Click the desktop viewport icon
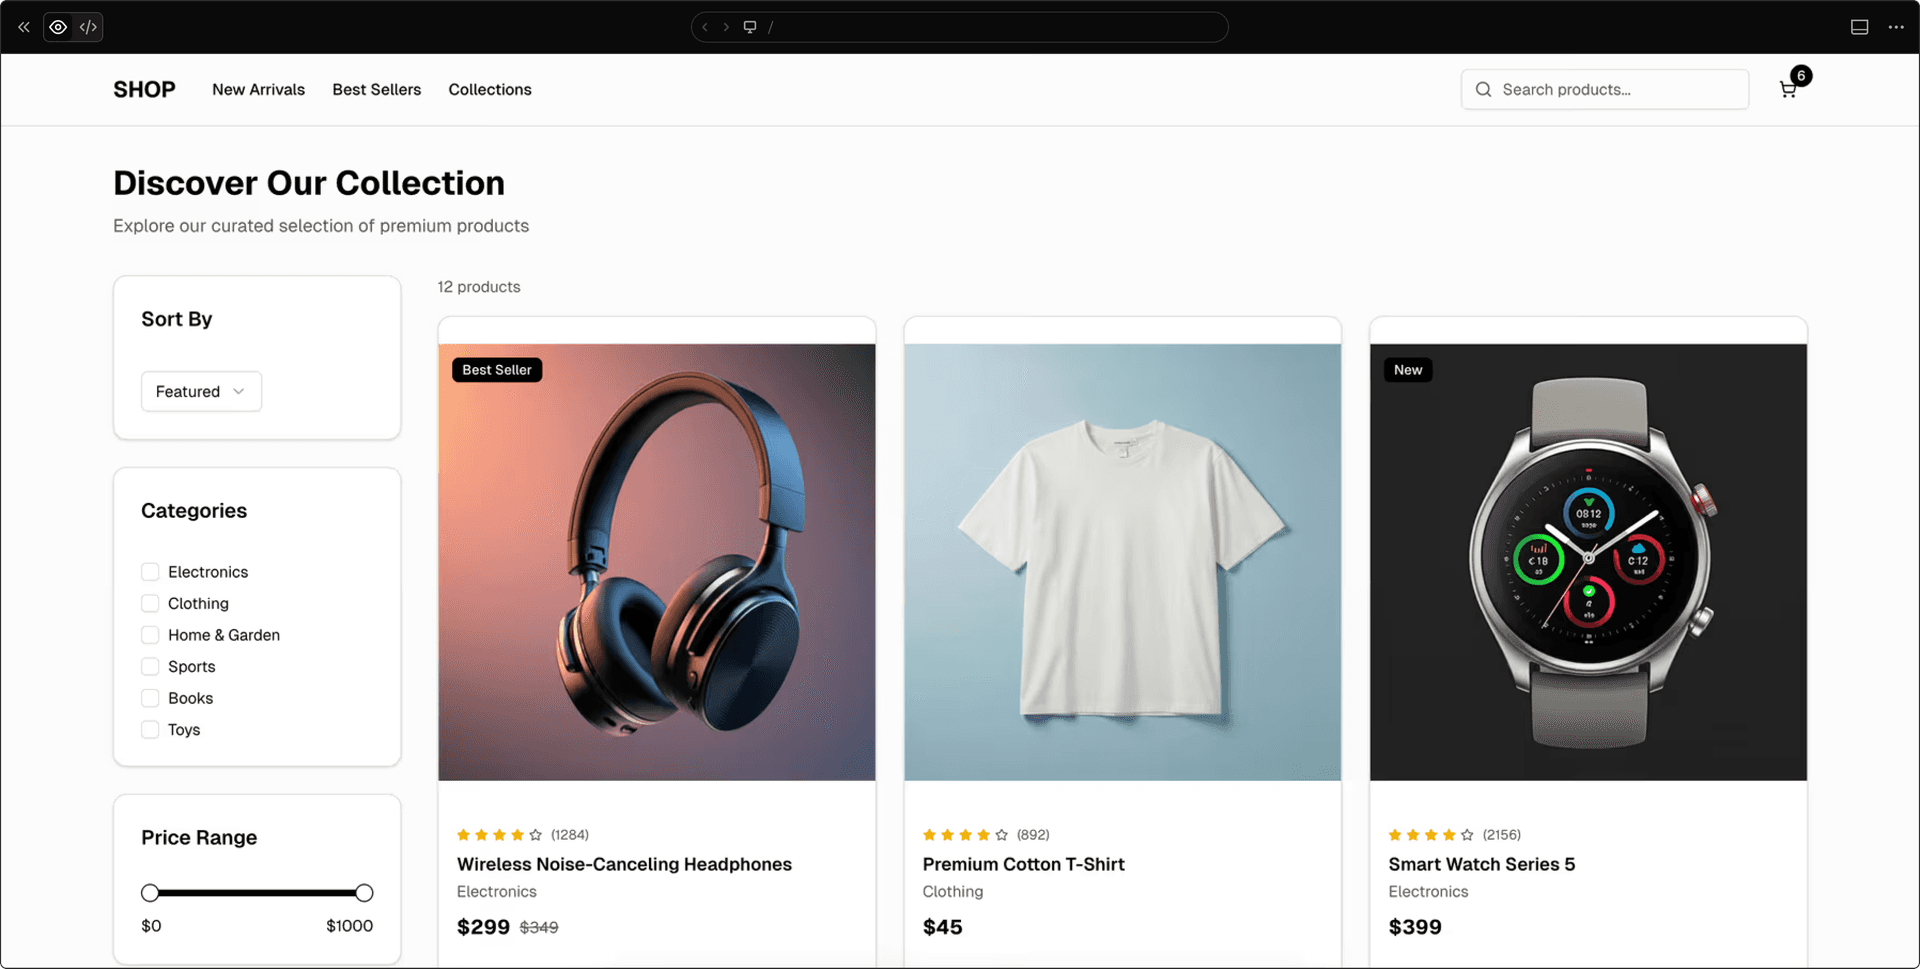This screenshot has height=969, width=1920. tap(750, 27)
